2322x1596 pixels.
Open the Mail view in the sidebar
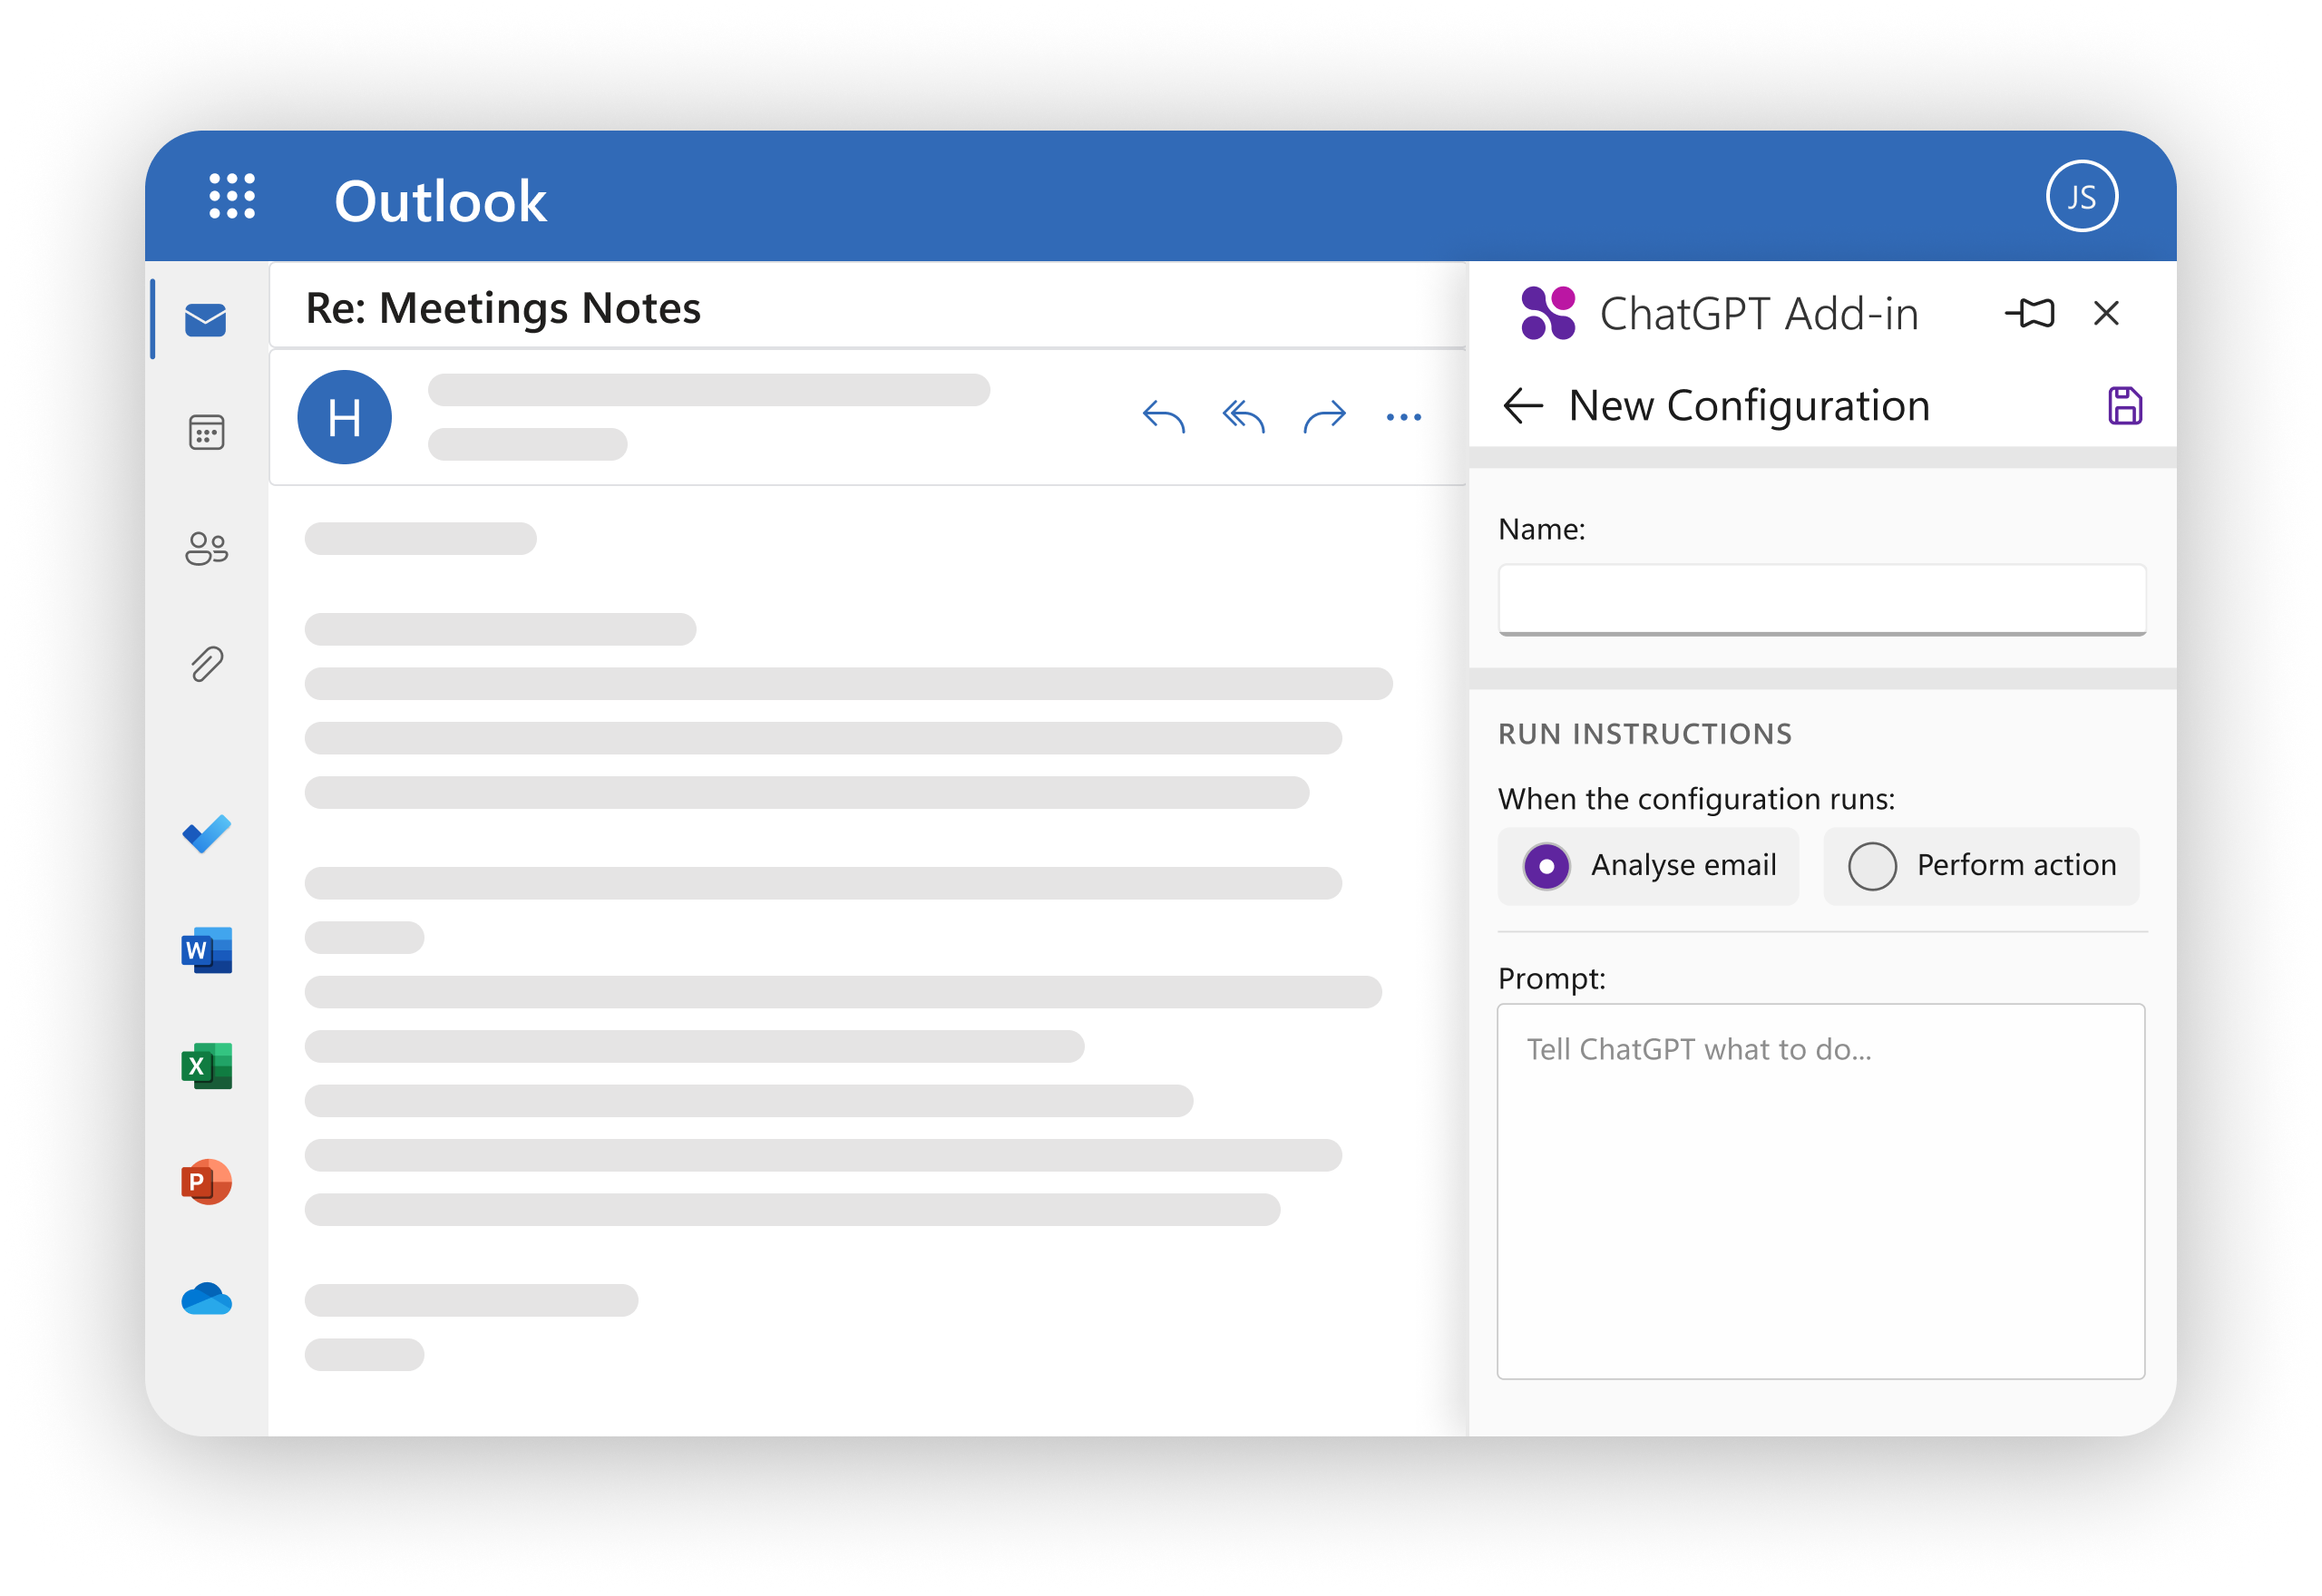205,318
